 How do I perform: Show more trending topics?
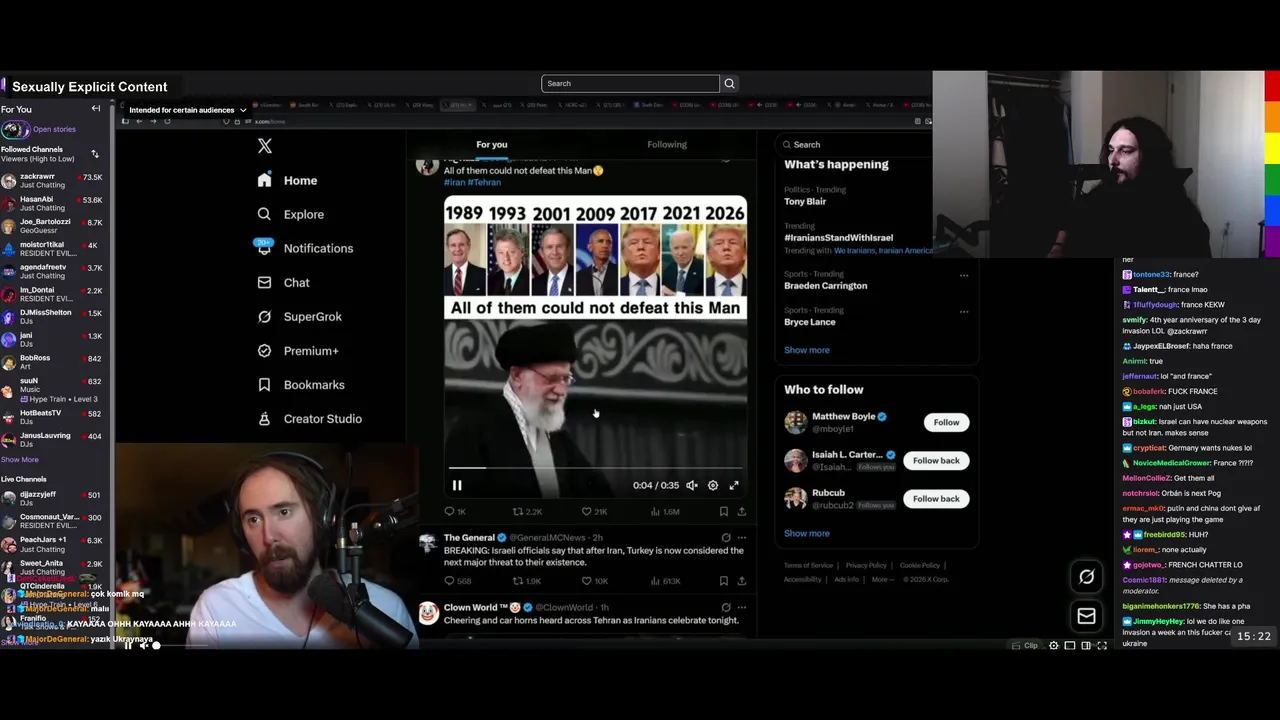click(806, 350)
